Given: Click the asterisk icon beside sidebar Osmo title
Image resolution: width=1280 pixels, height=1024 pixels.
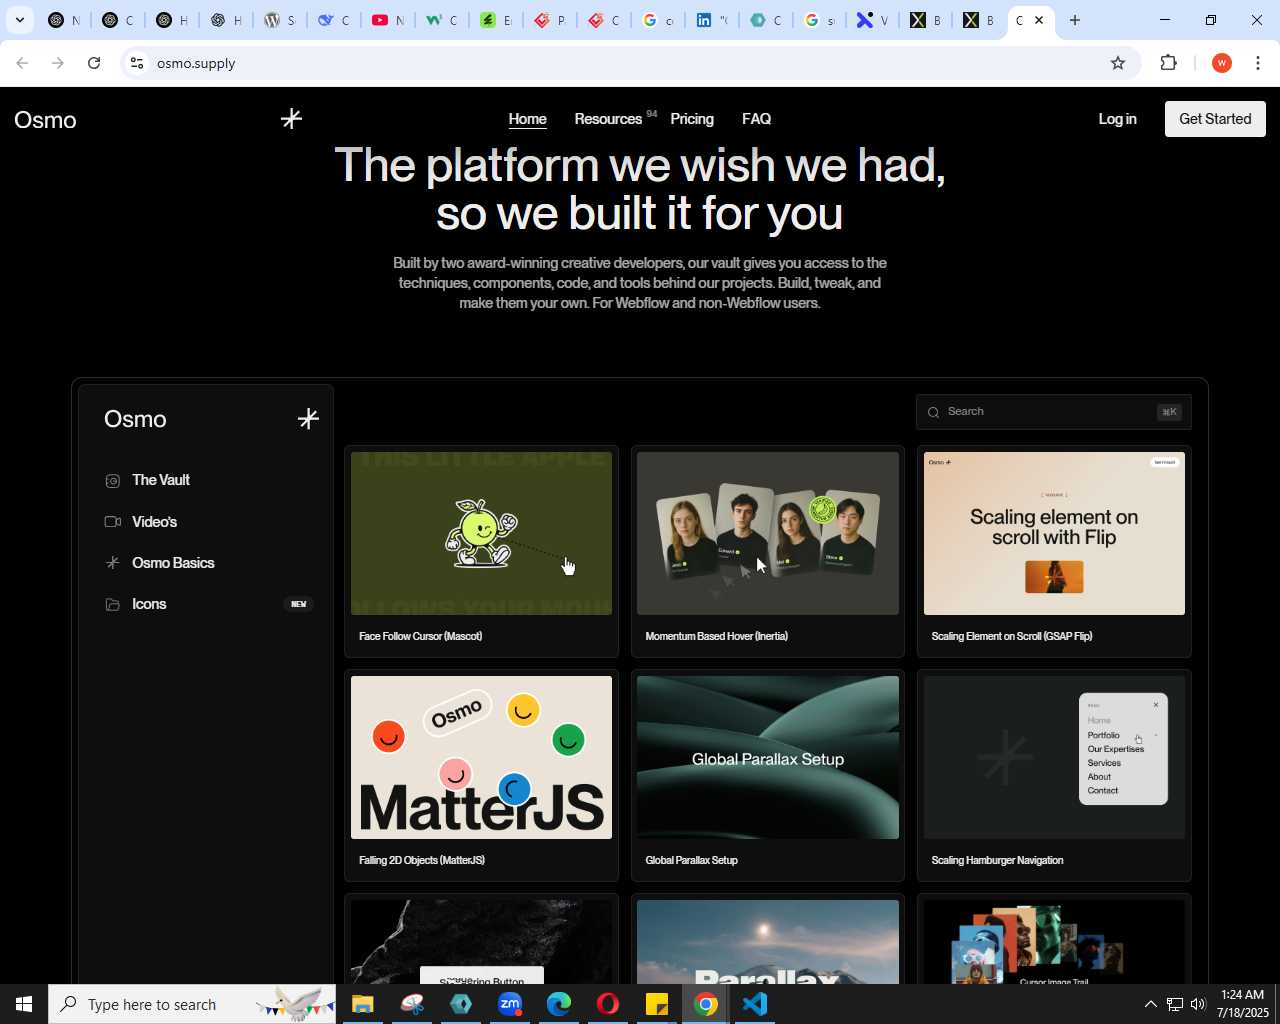Looking at the screenshot, I should pyautogui.click(x=308, y=419).
